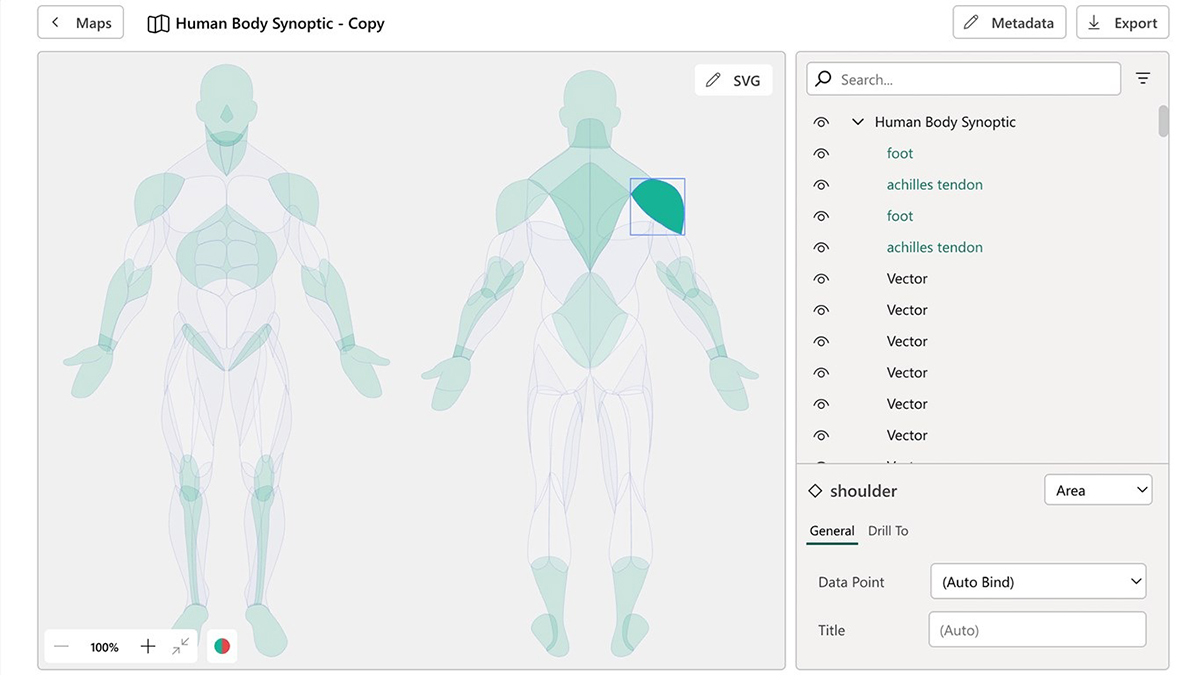Zoom in with the plus icon
This screenshot has width=1200, height=675.
[x=147, y=646]
